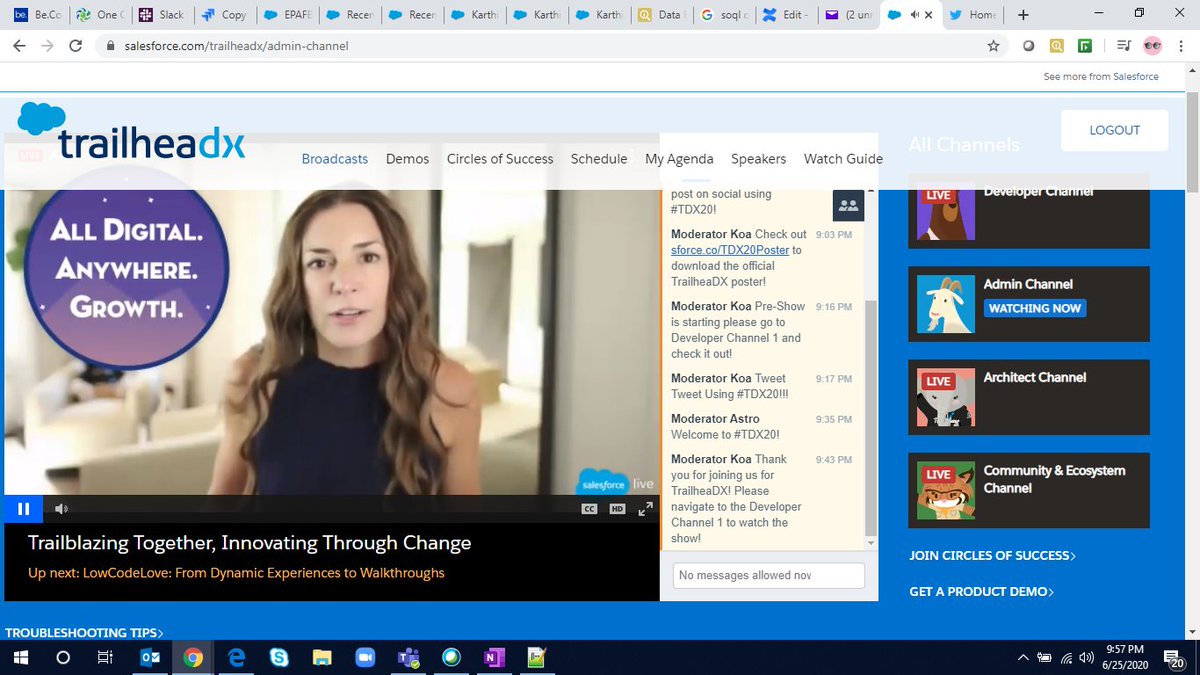Viewport: 1200px width, 675px height.
Task: Open the Chrome media control icon
Action: [x=1123, y=46]
